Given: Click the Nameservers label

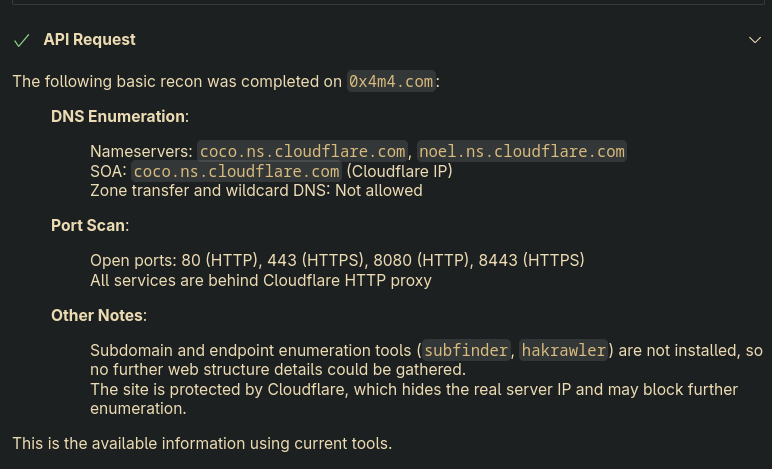Looking at the screenshot, I should [141, 151].
